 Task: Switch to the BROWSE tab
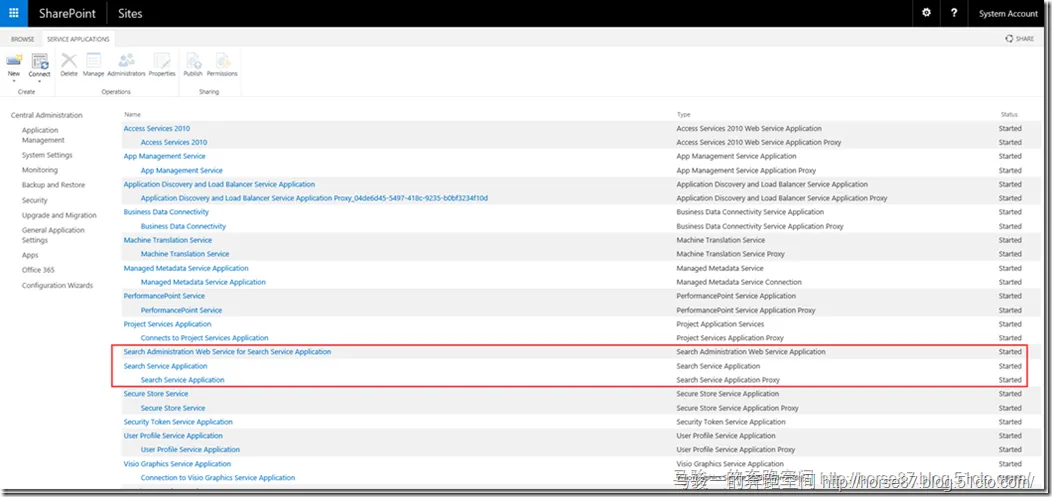pos(23,39)
